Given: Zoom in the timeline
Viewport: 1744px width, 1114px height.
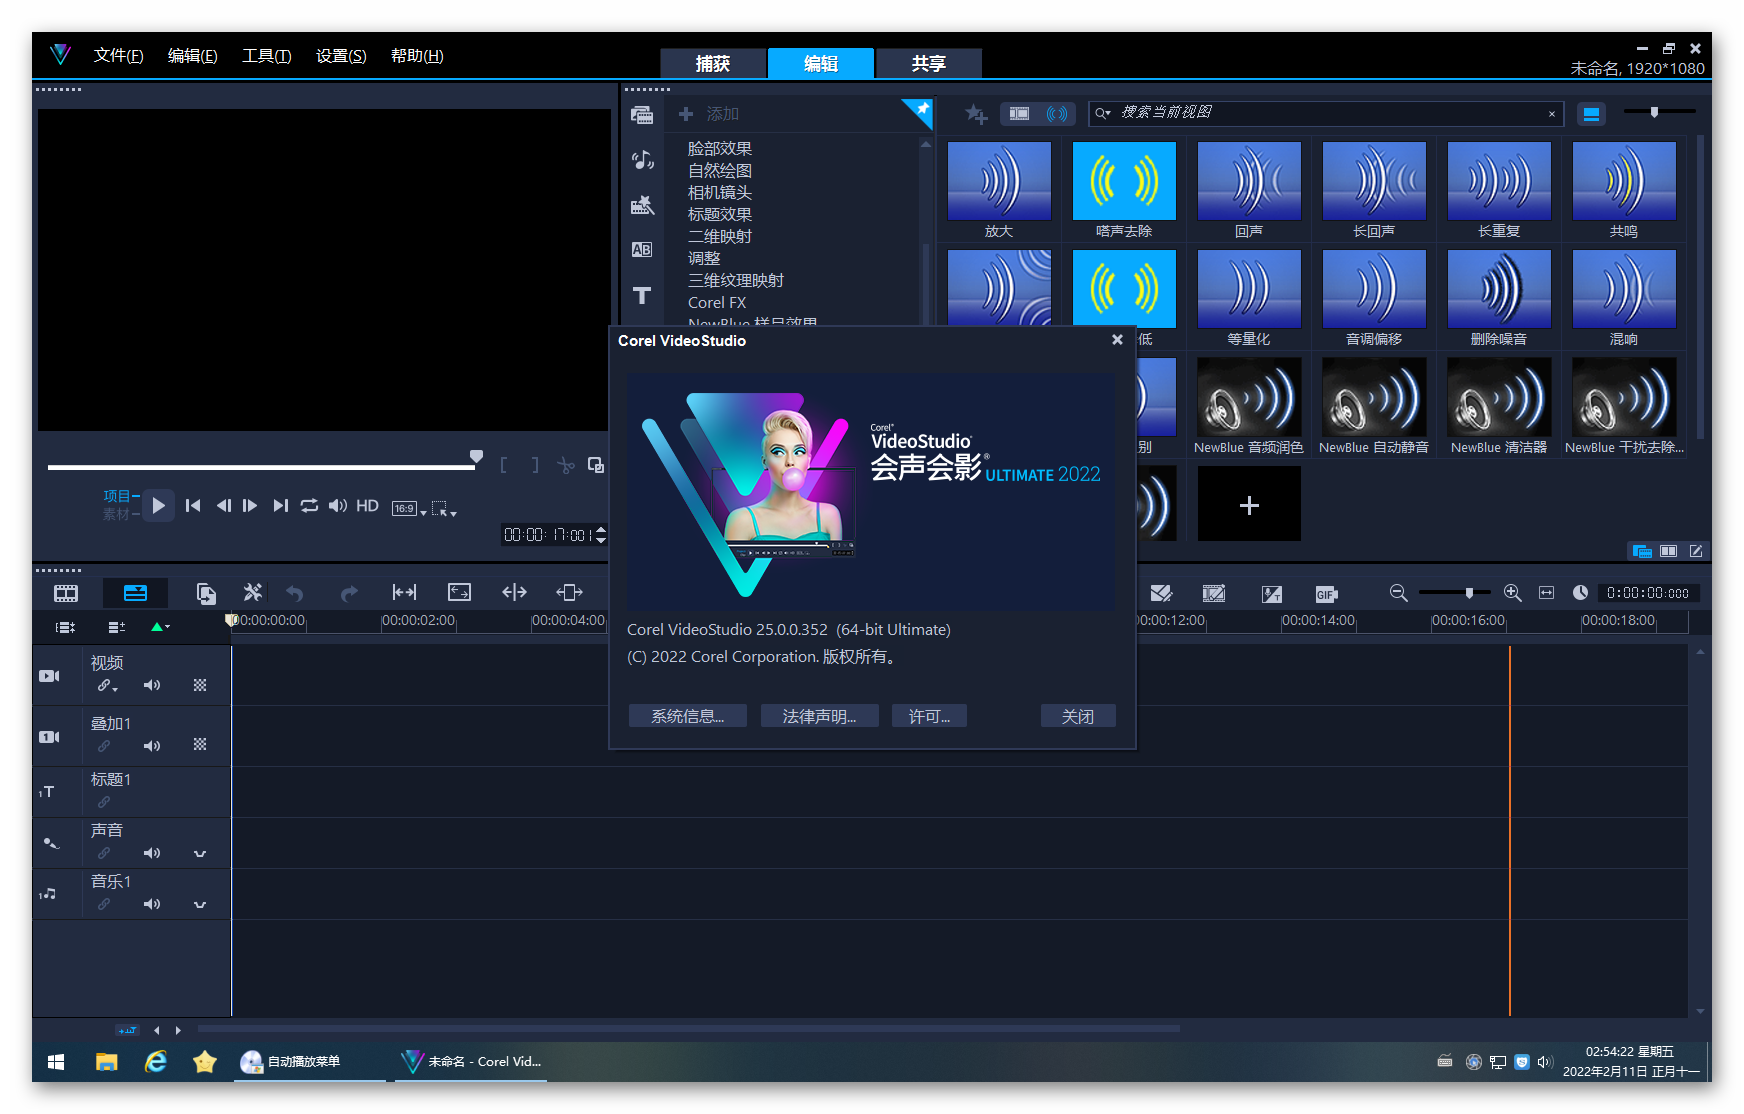Looking at the screenshot, I should (x=1513, y=593).
